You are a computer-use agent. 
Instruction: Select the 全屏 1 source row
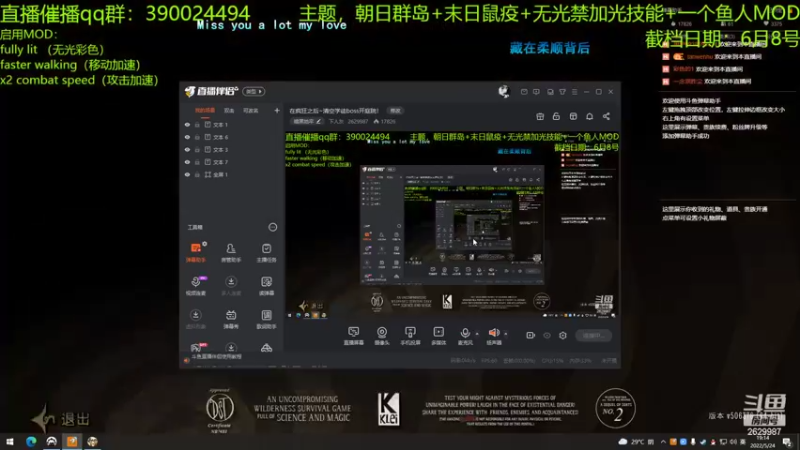(x=232, y=174)
